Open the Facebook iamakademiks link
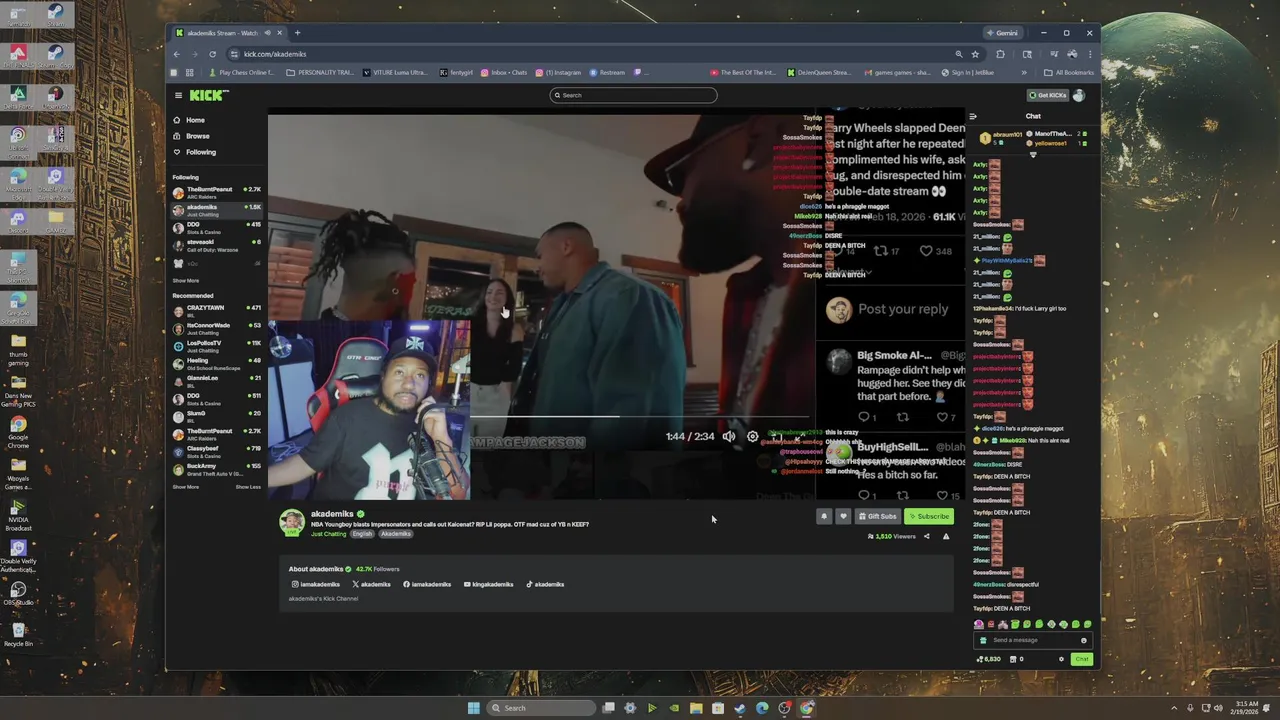Image resolution: width=1280 pixels, height=720 pixels. click(x=427, y=584)
